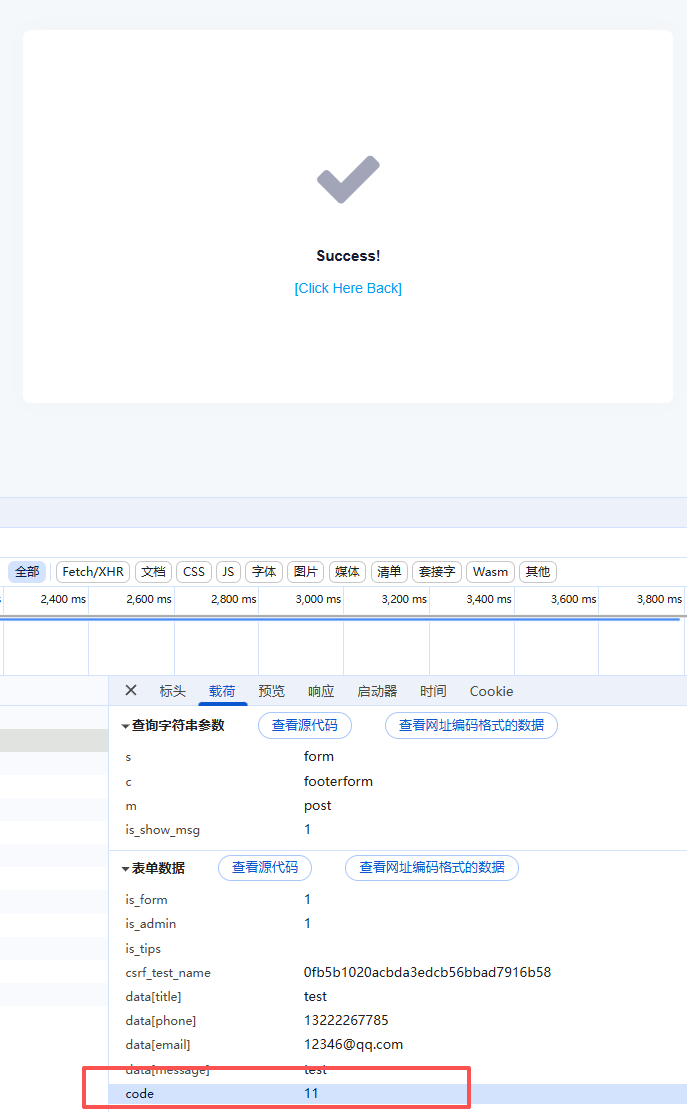687x1112 pixels.
Task: Click 查看网址编码格式的数据 for query string
Action: (471, 725)
